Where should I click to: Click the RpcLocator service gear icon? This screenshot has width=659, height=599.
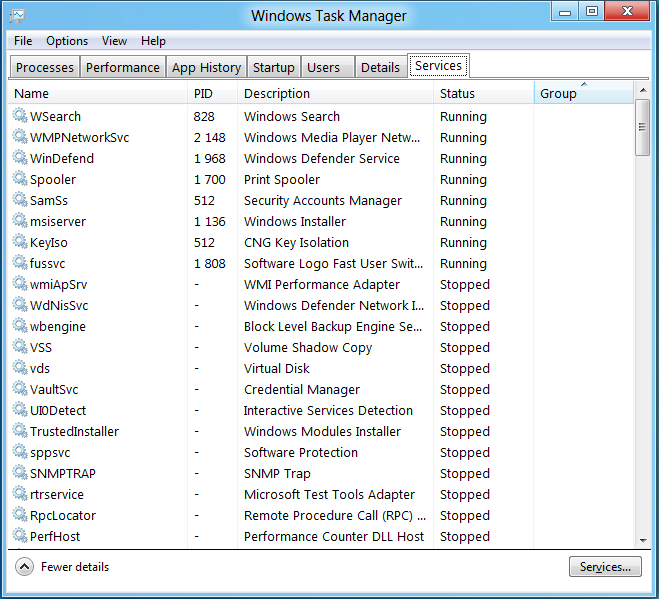pos(20,515)
